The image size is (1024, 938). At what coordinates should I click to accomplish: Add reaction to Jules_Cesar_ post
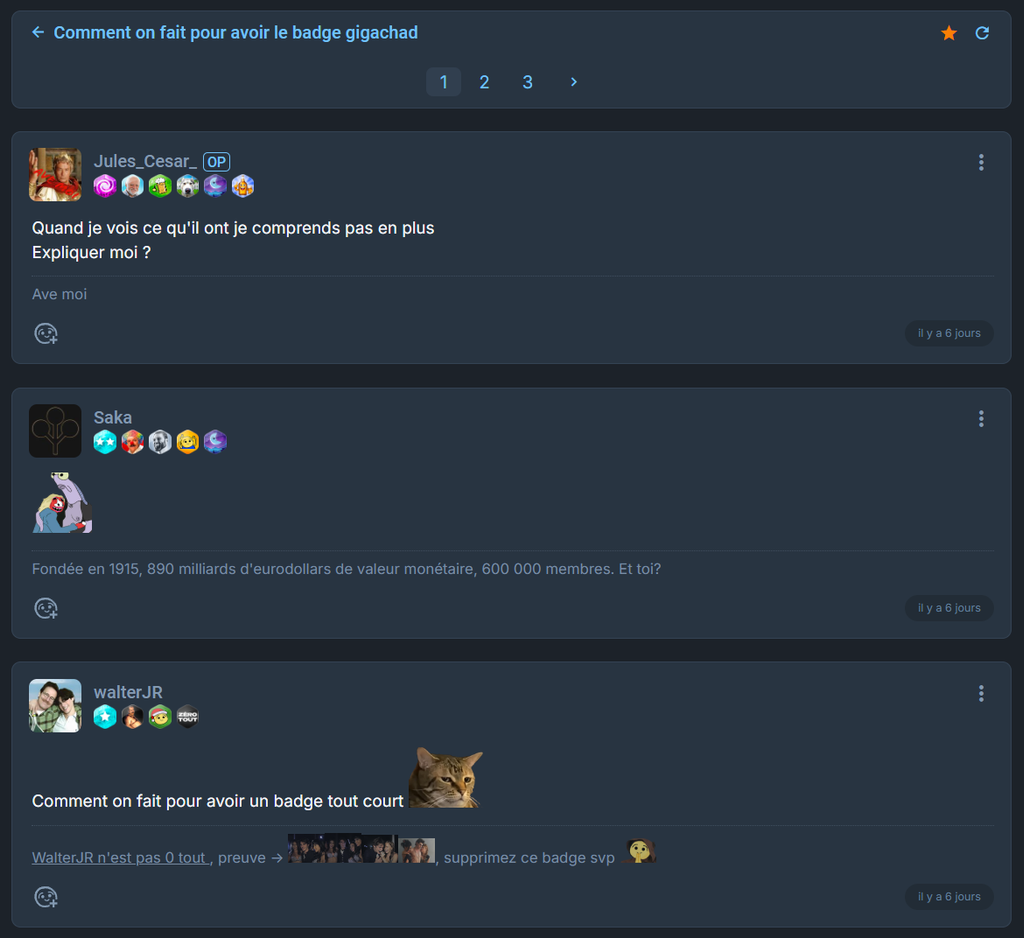46,334
